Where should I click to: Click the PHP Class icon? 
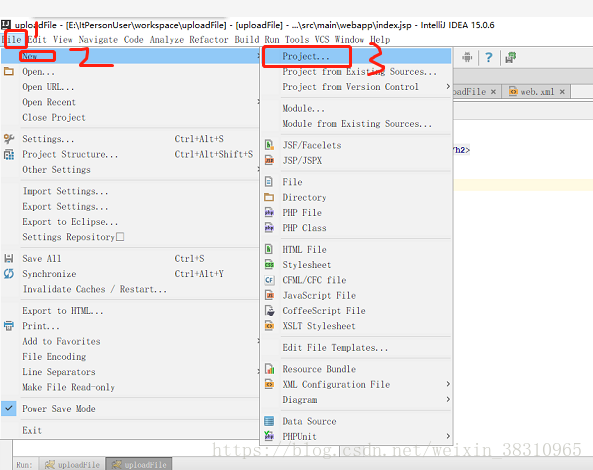click(x=269, y=228)
